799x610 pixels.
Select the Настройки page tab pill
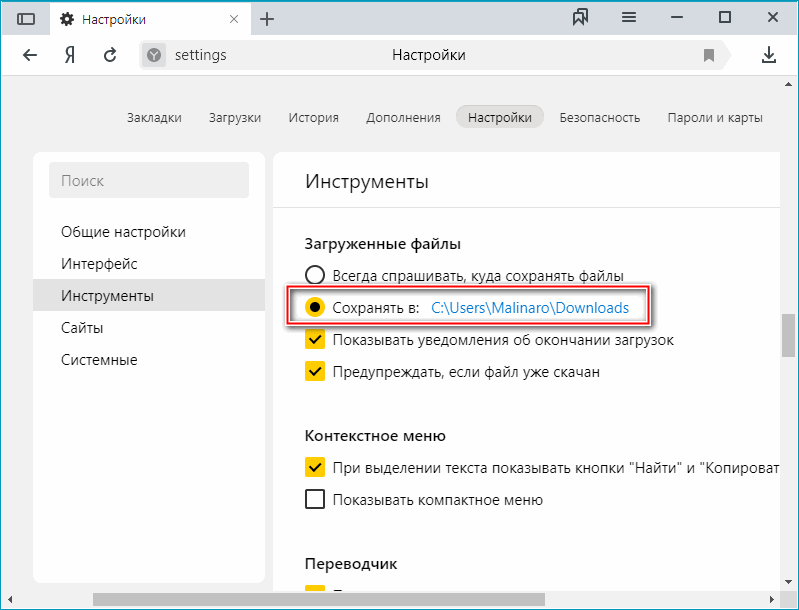499,117
